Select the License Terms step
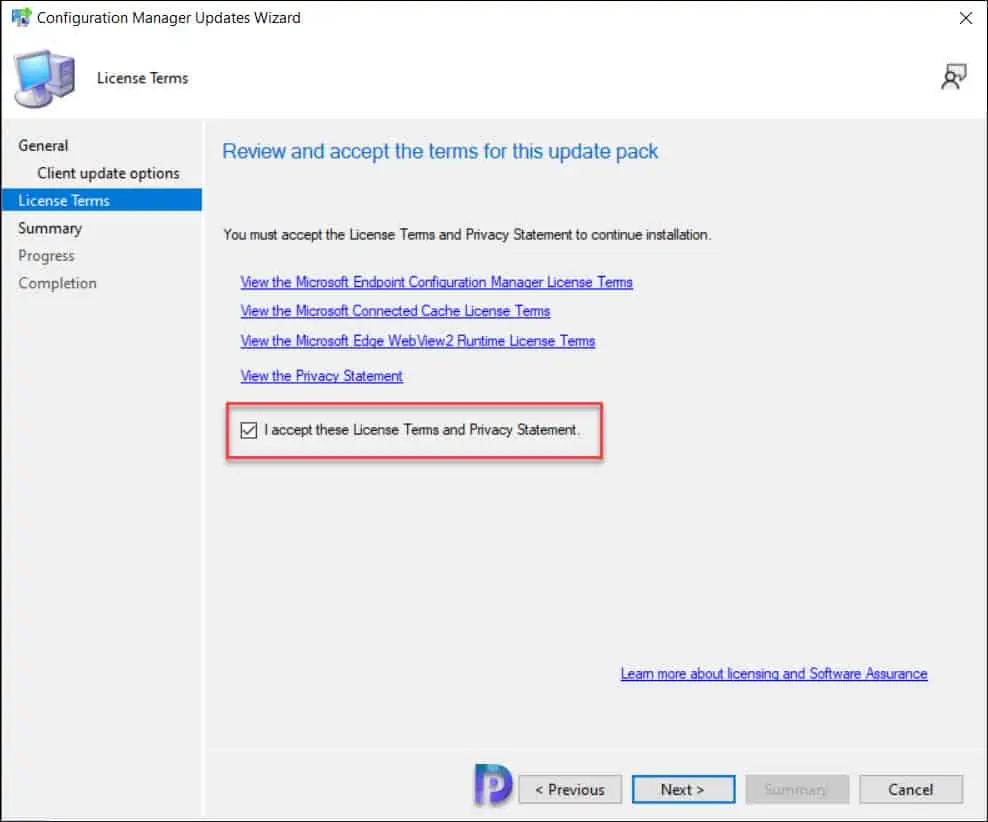Screen dimensions: 988x822 [x=101, y=200]
